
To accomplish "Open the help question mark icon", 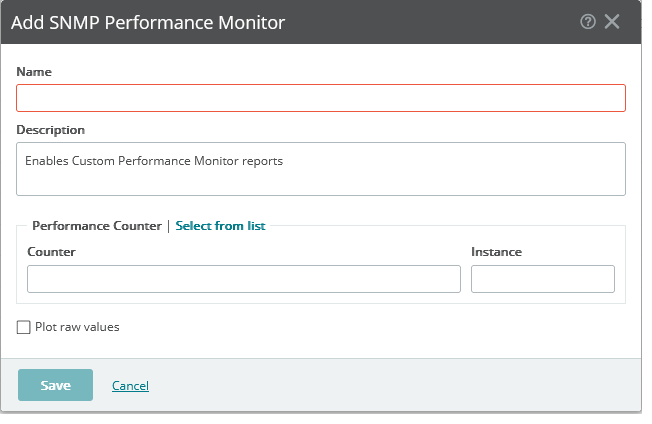I will tap(589, 21).
